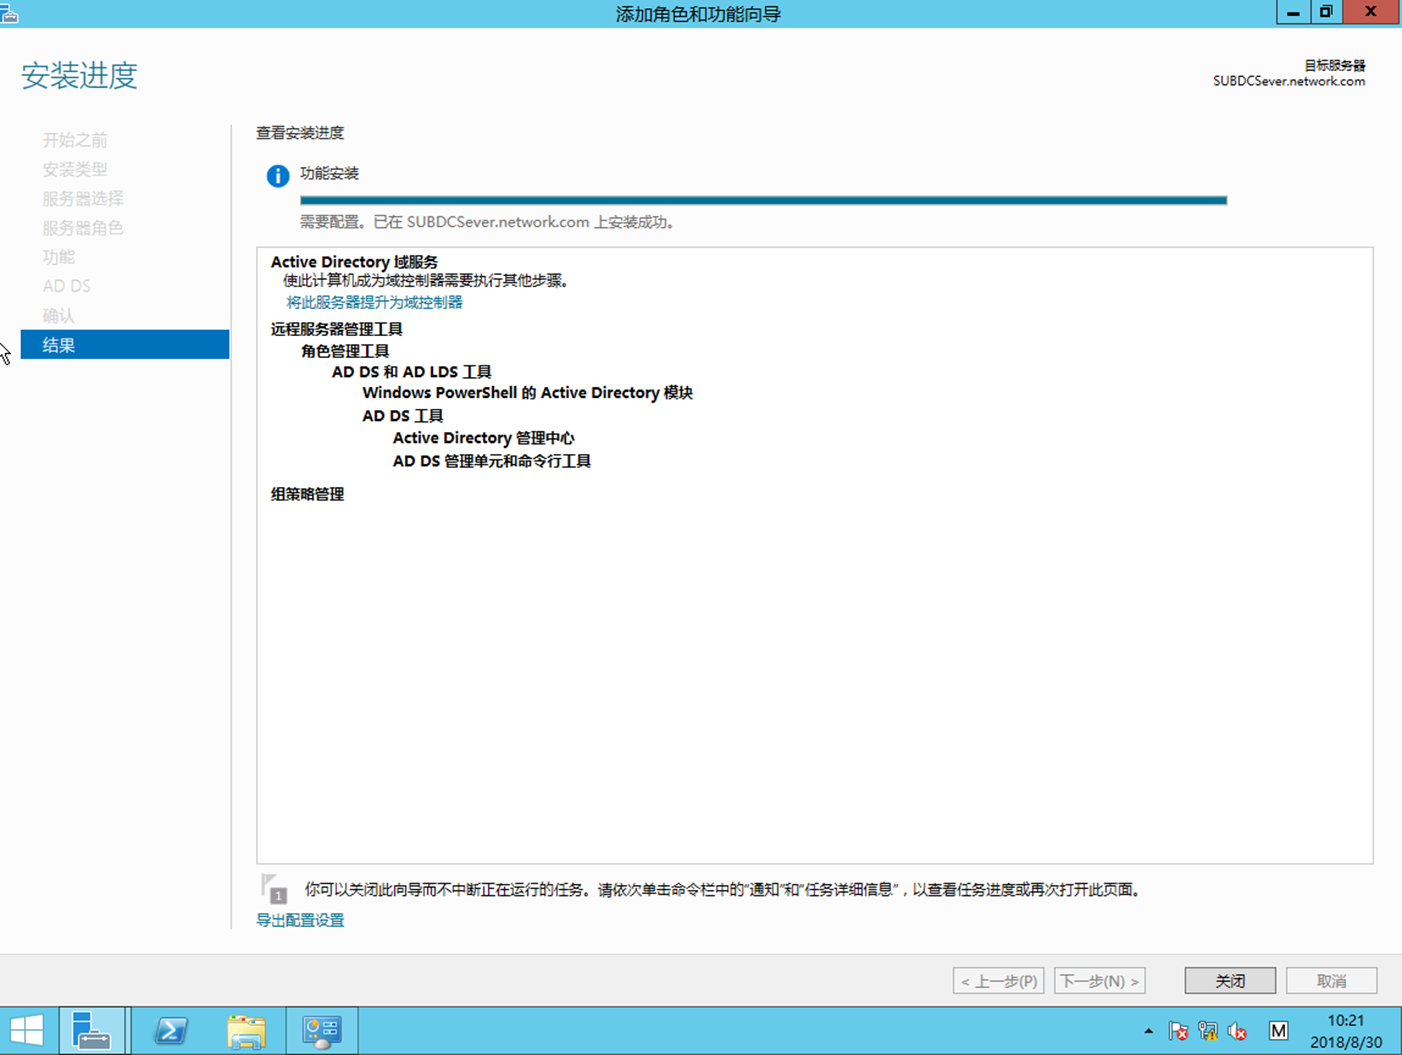Screen dimensions: 1402x1055
Task: Open Server Manager from the taskbar
Action: [x=93, y=1031]
